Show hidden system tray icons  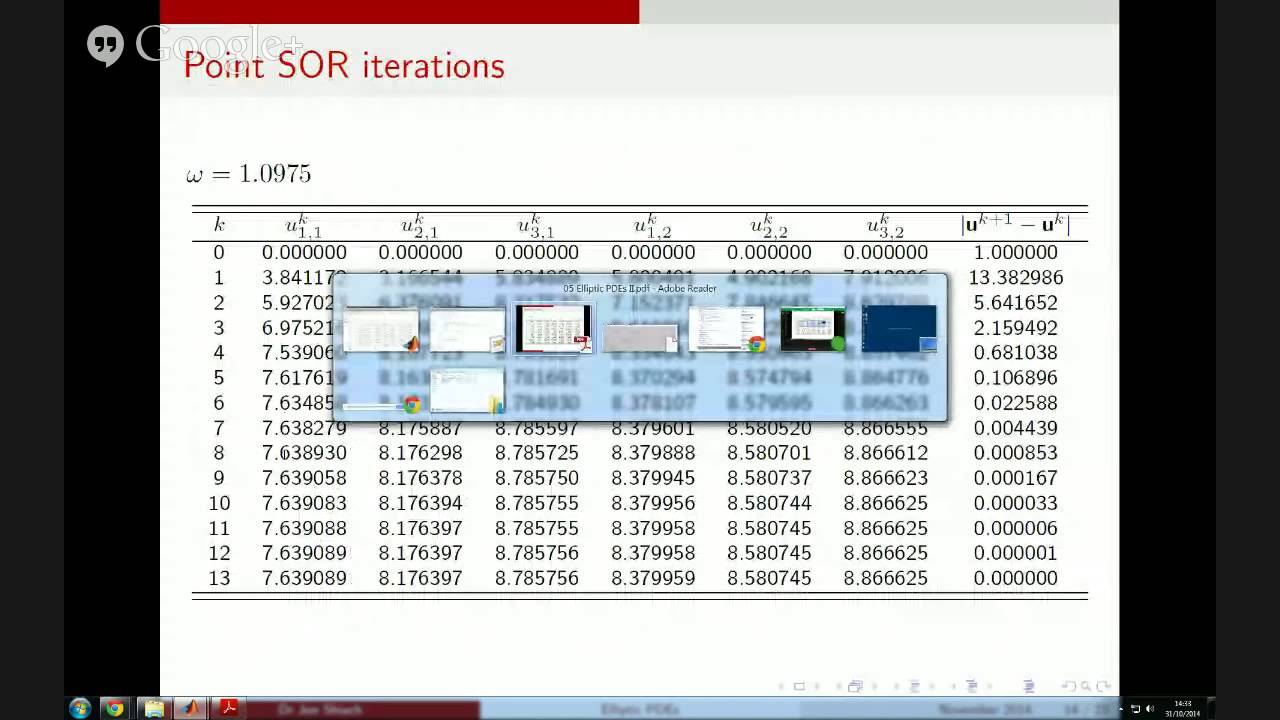(1121, 709)
